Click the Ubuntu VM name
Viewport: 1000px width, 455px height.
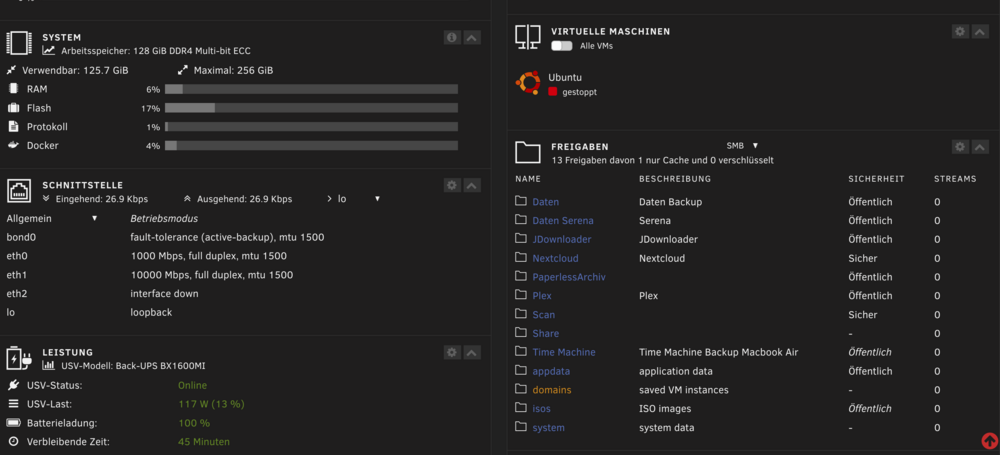click(x=565, y=78)
